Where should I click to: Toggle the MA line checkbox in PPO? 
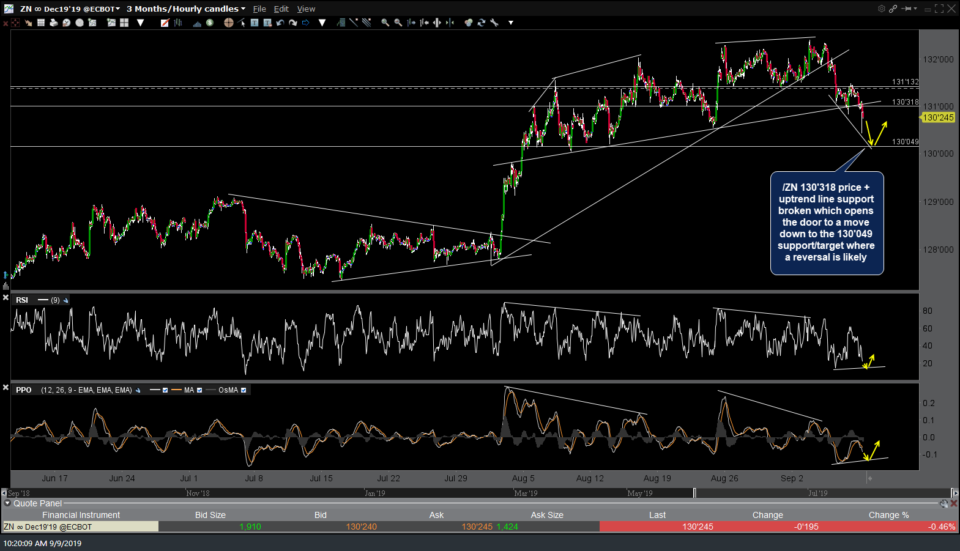[198, 389]
